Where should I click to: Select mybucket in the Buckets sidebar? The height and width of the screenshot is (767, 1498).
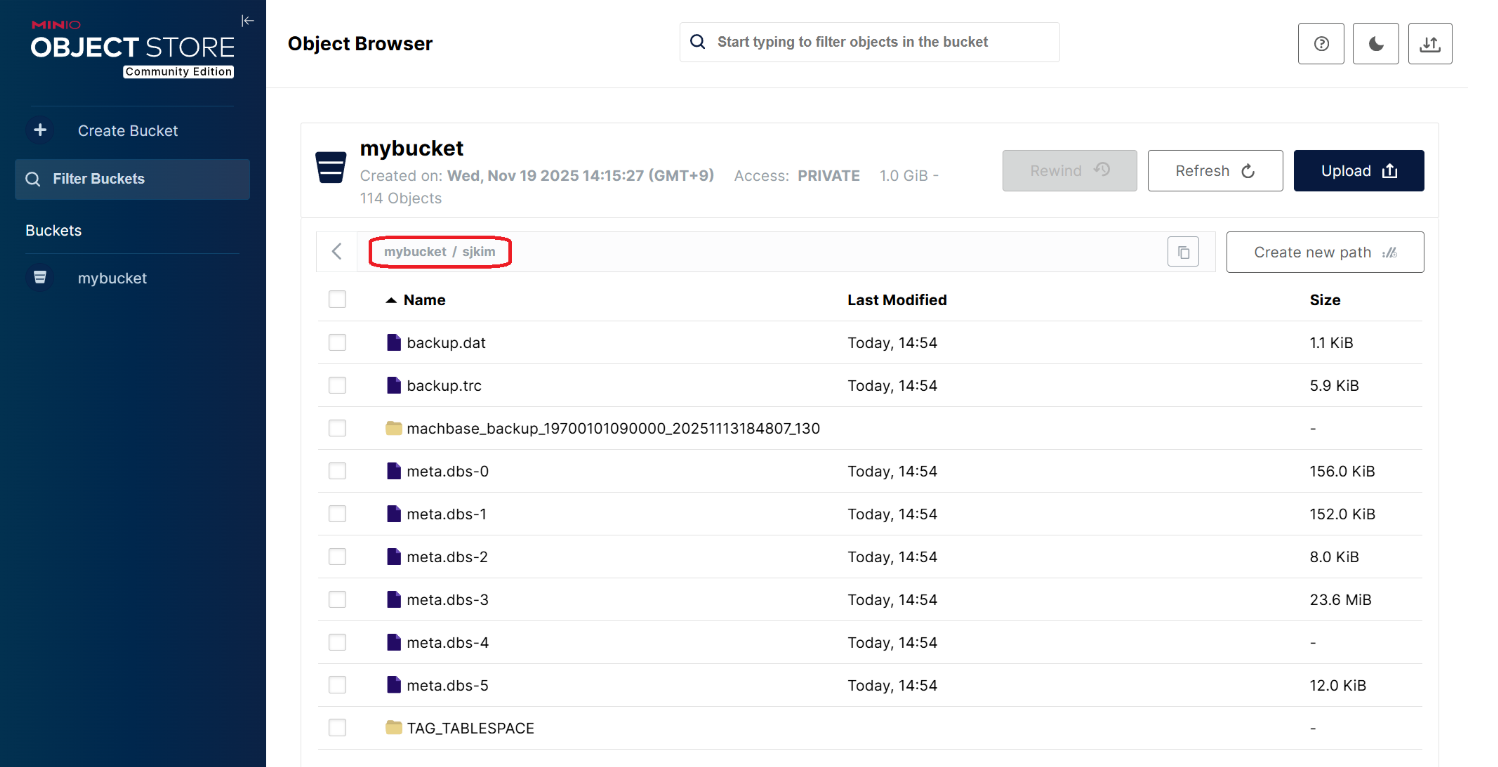[x=112, y=278]
